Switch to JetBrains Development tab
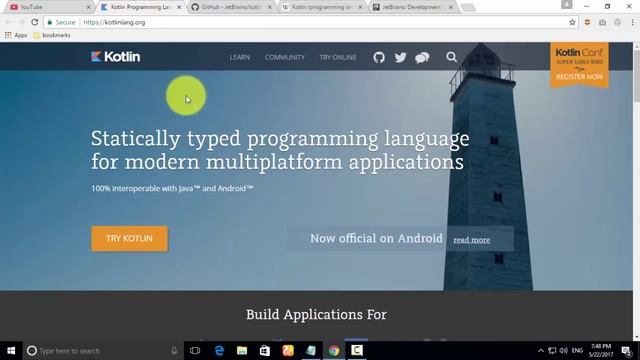 pyautogui.click(x=412, y=7)
